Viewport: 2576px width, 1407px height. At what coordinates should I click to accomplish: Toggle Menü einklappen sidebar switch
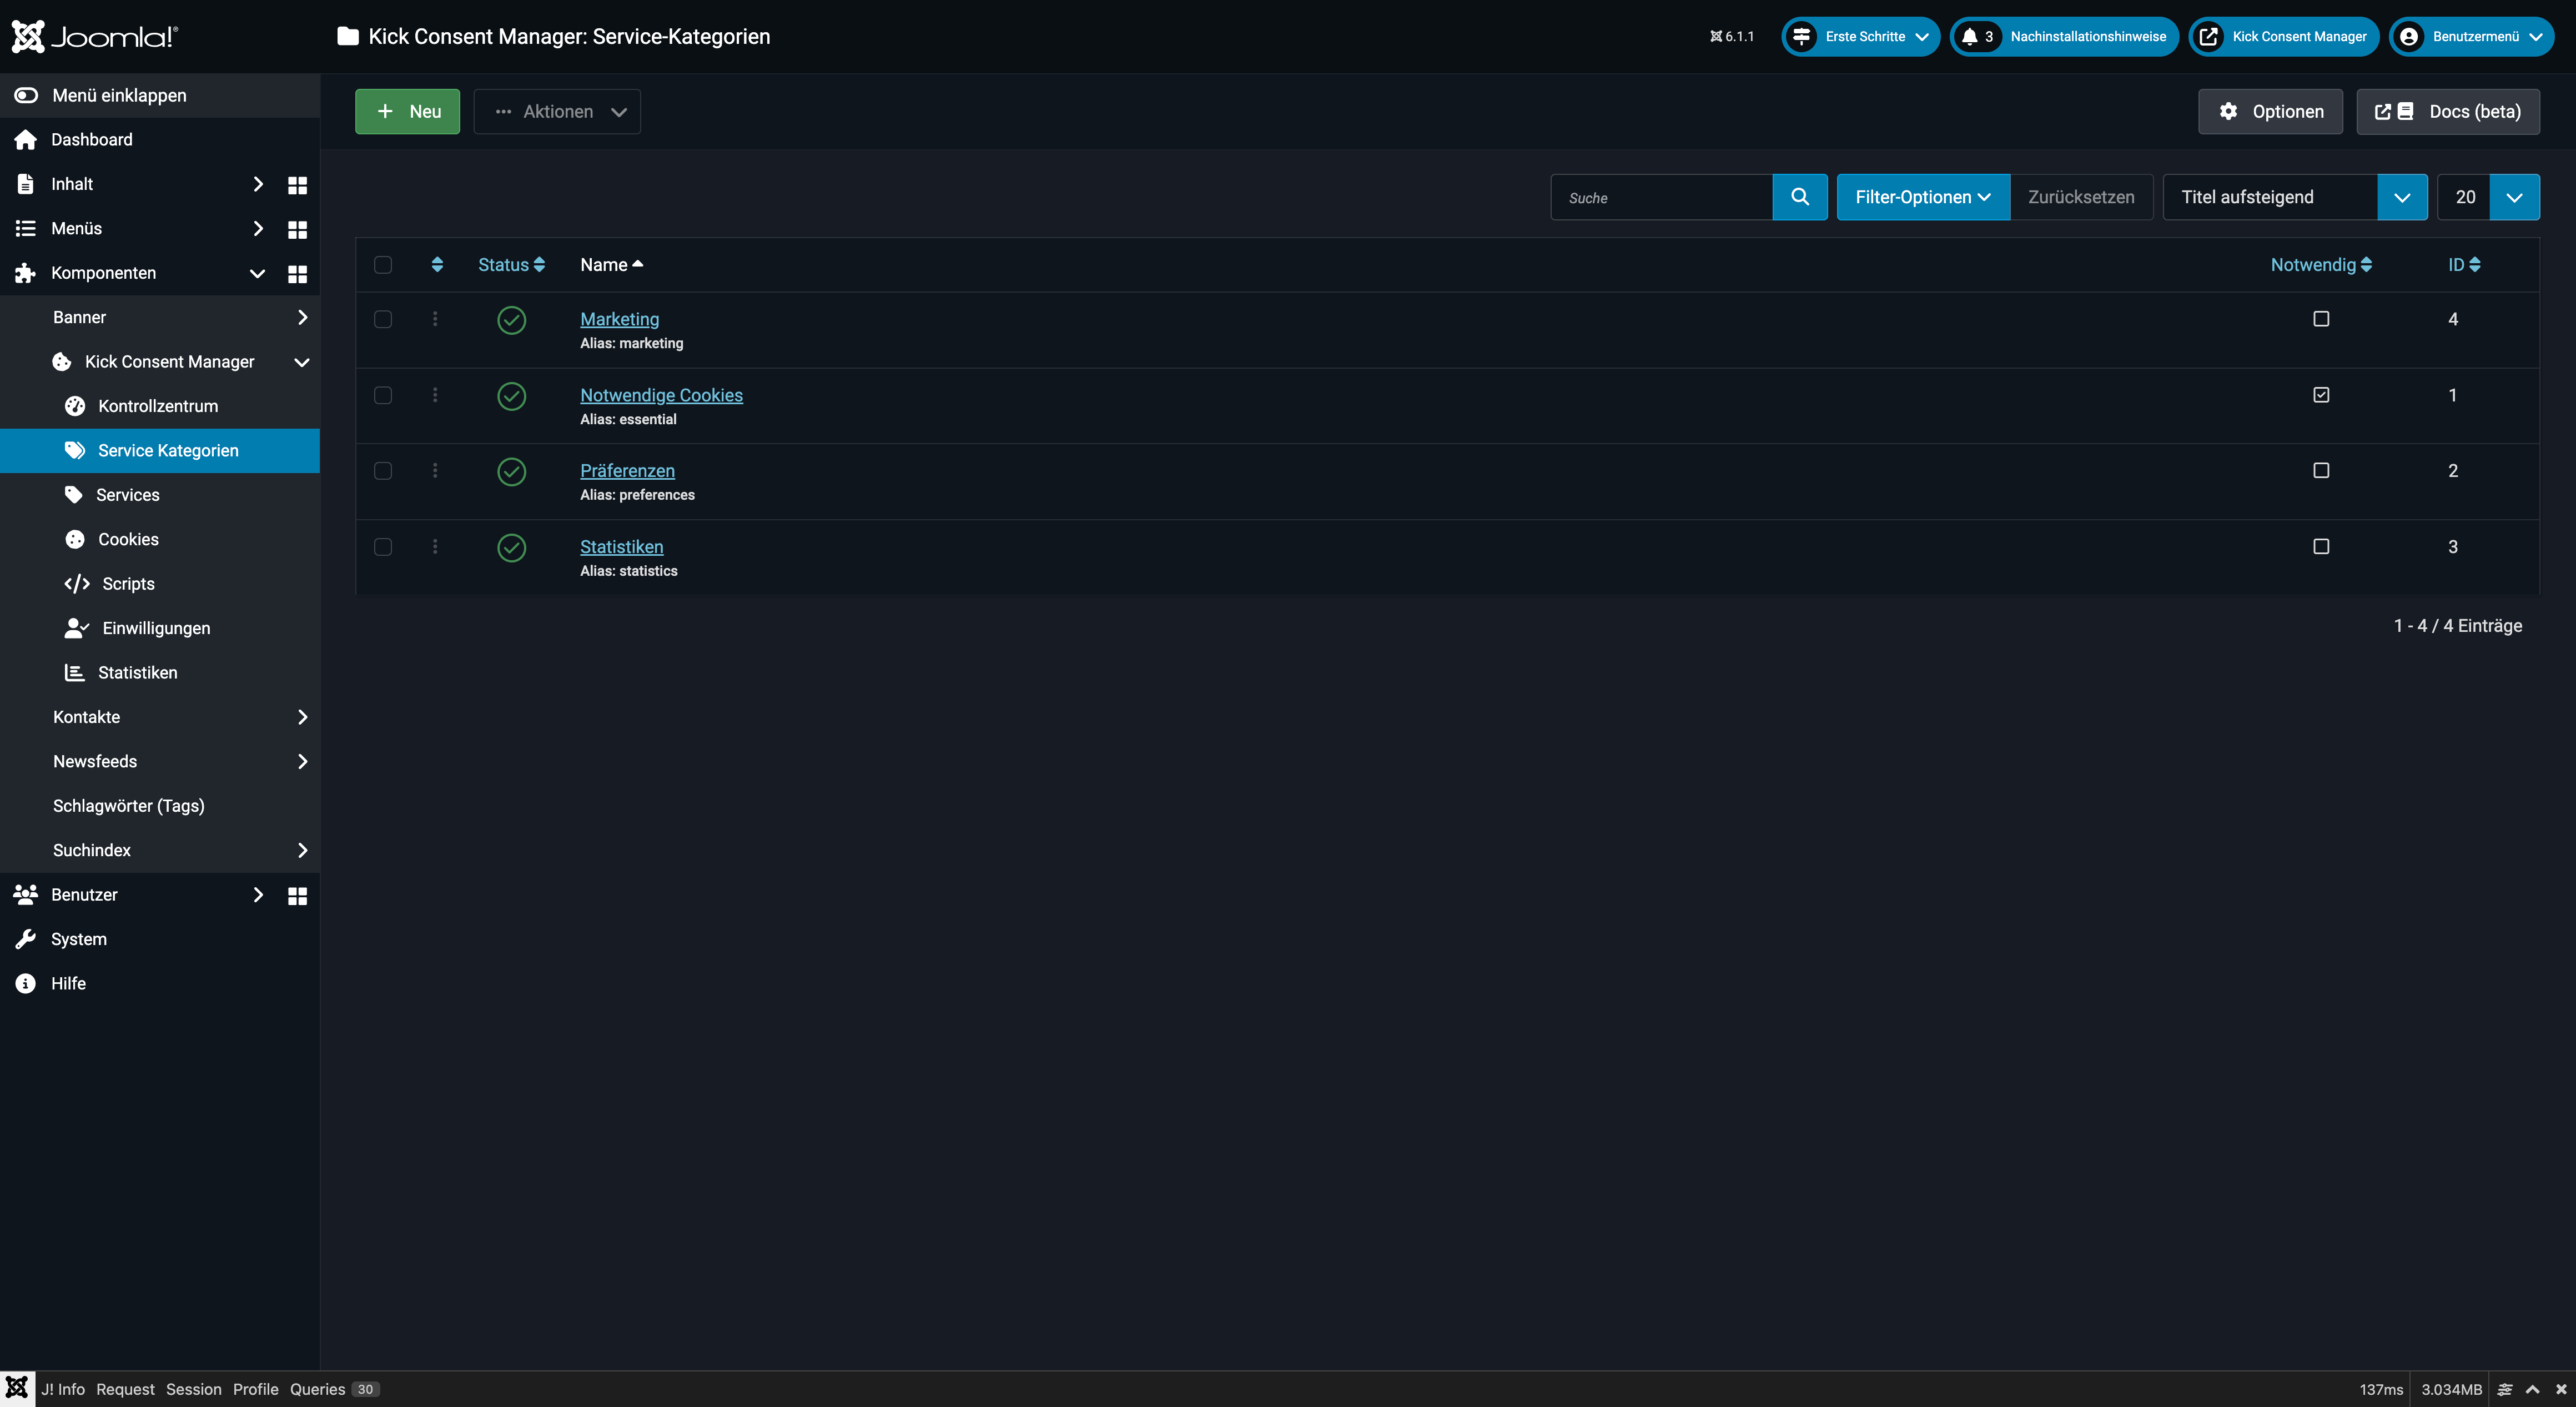(x=26, y=96)
